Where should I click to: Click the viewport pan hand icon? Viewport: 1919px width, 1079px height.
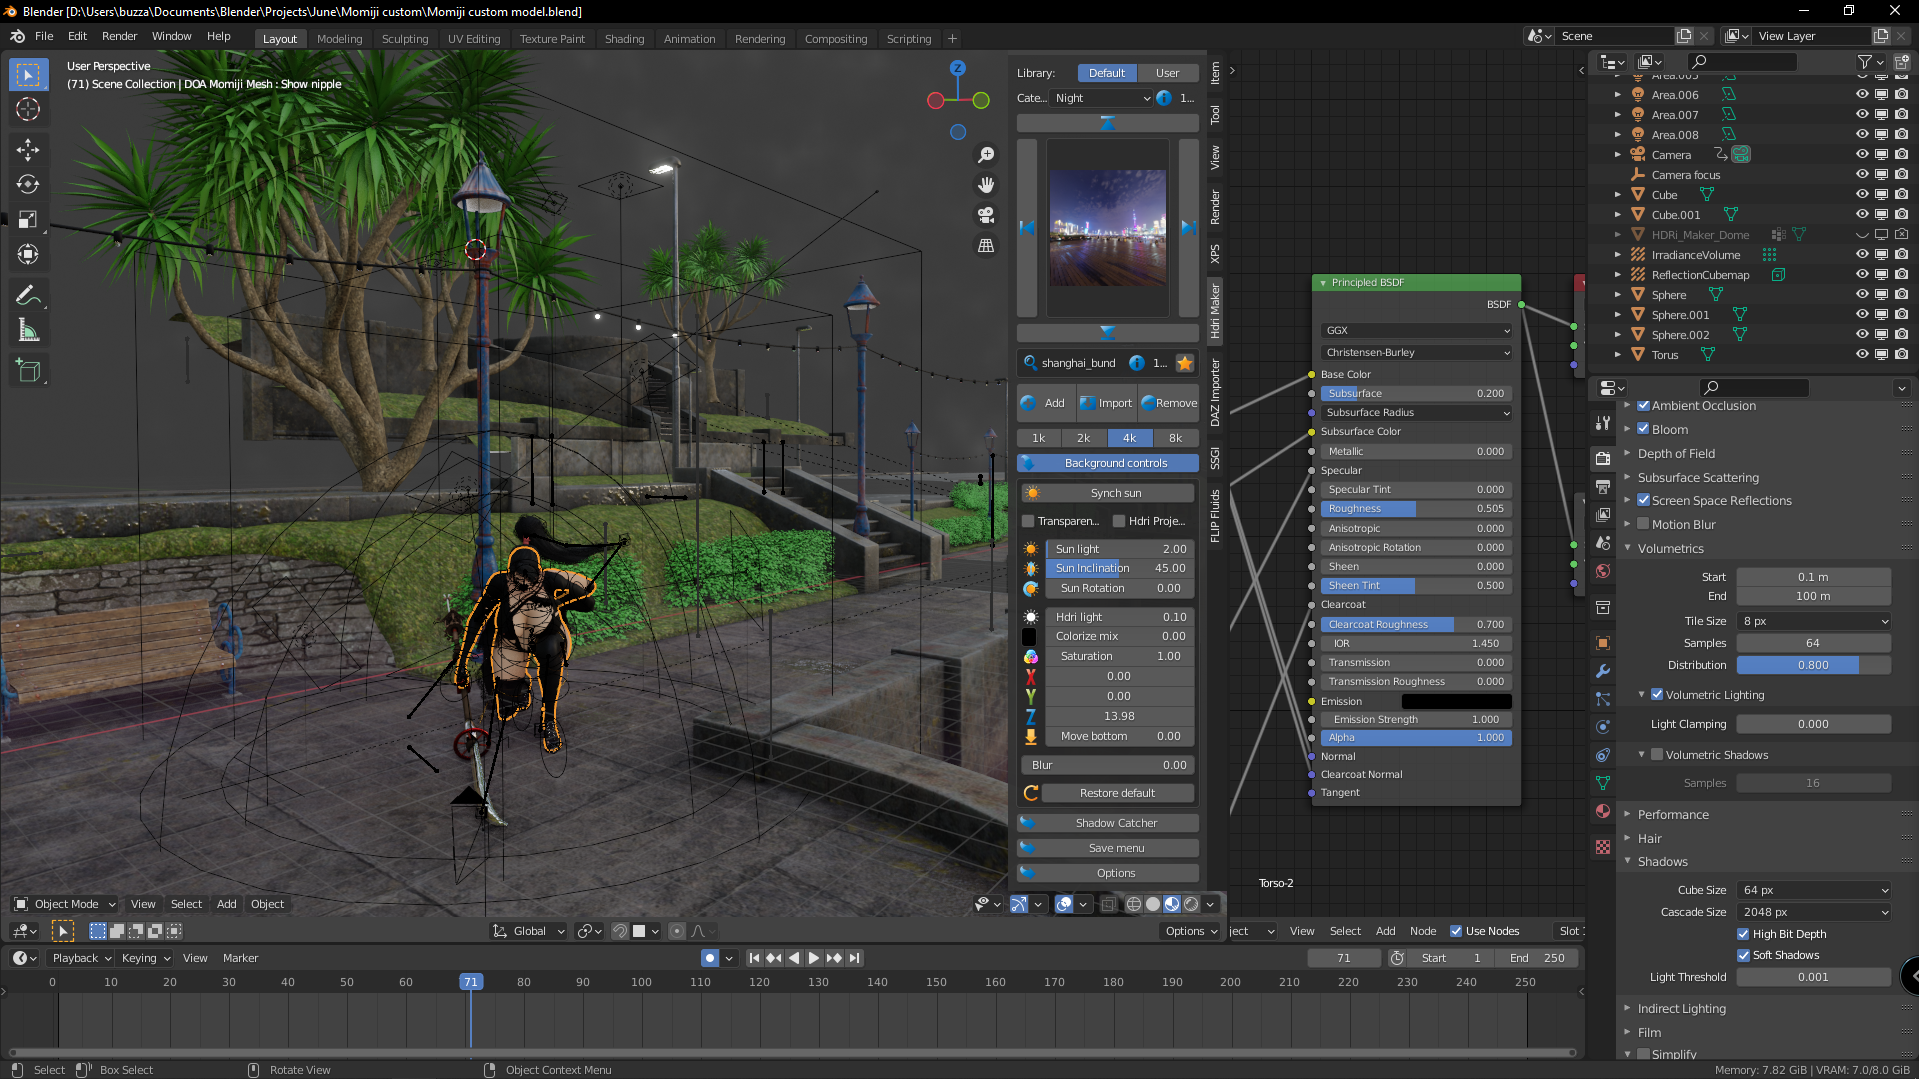[986, 185]
